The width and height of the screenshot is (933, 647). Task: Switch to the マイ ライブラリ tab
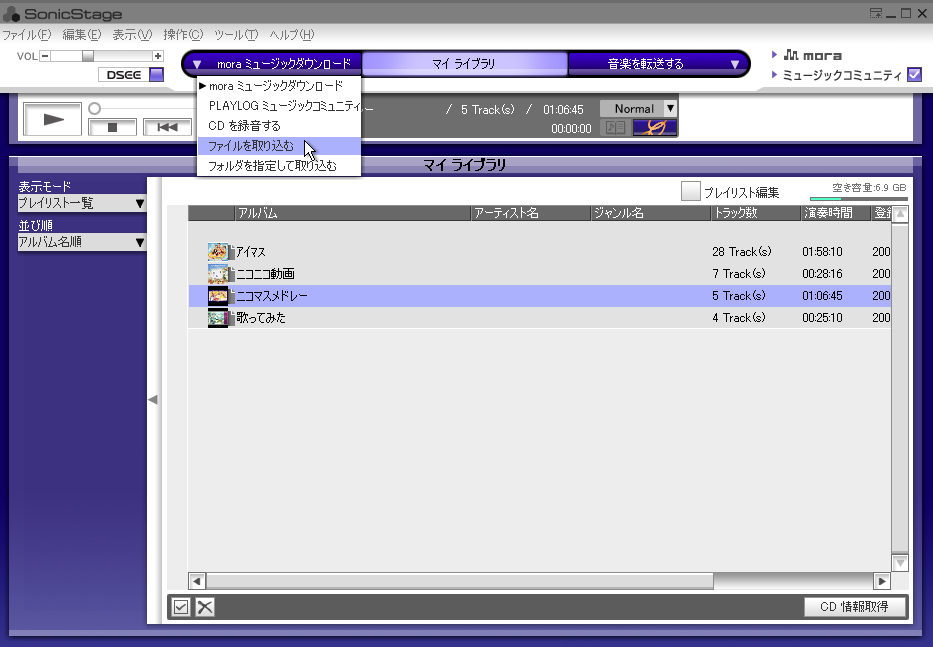point(464,64)
